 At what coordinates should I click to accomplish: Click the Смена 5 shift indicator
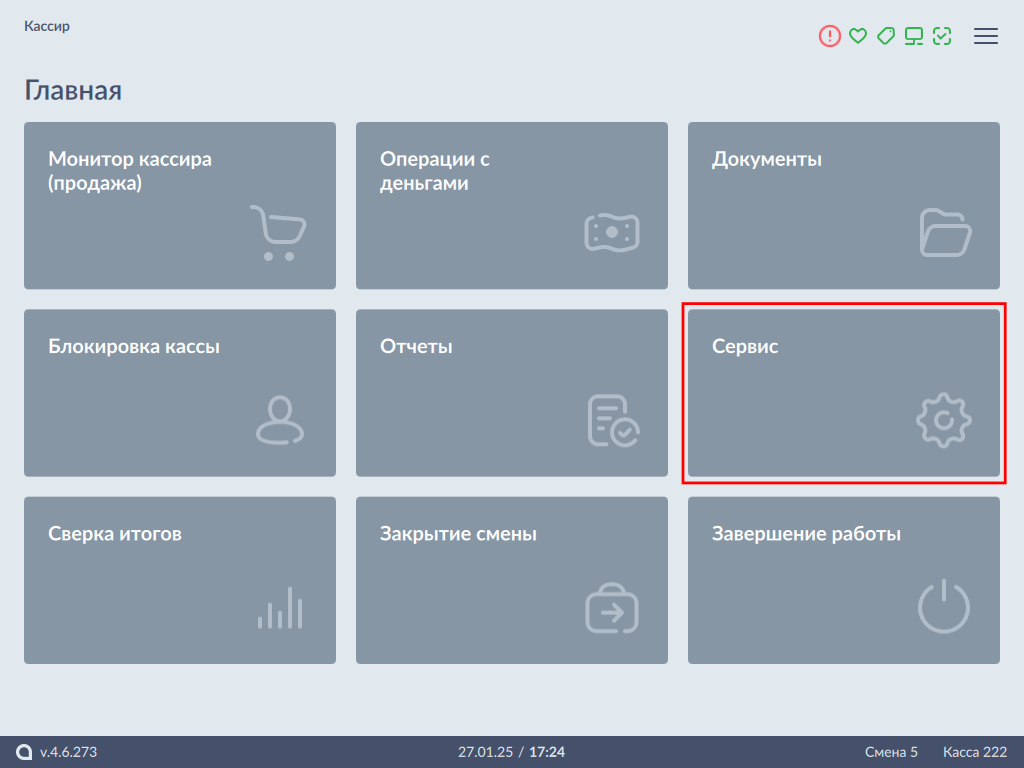[x=891, y=752]
